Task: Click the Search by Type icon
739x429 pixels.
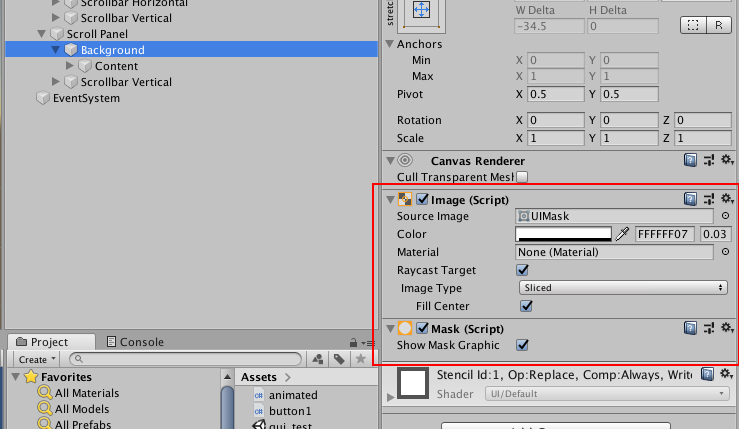Action: tap(319, 359)
